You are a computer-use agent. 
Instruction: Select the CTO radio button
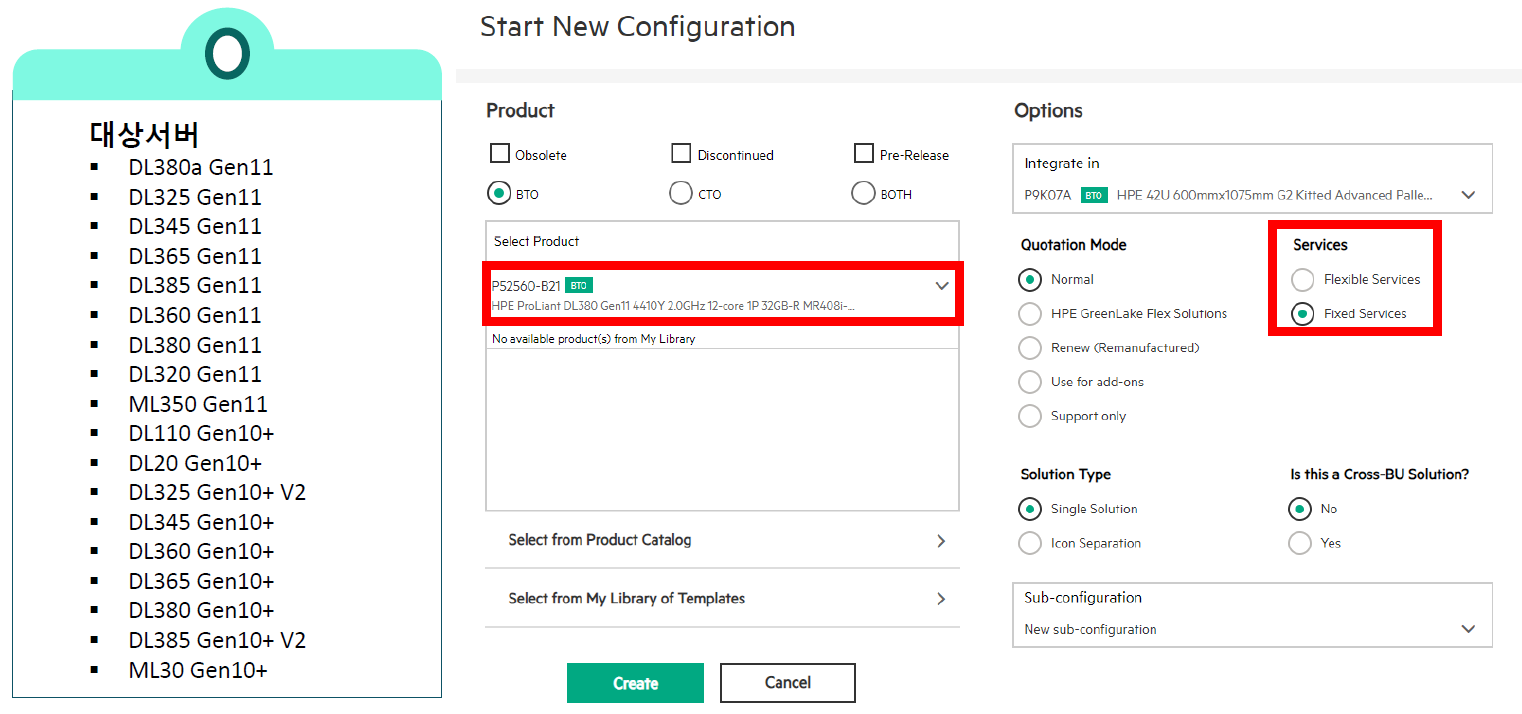pos(680,193)
